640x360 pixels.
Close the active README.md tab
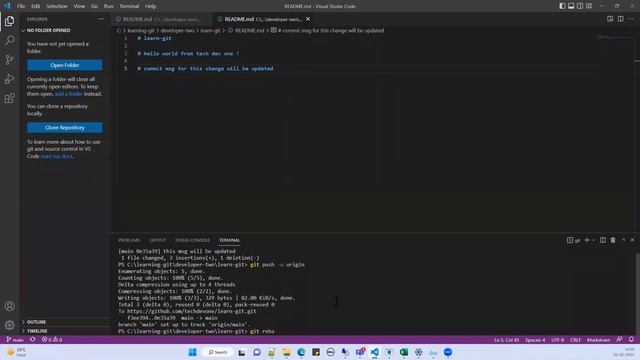pyautogui.click(x=308, y=19)
